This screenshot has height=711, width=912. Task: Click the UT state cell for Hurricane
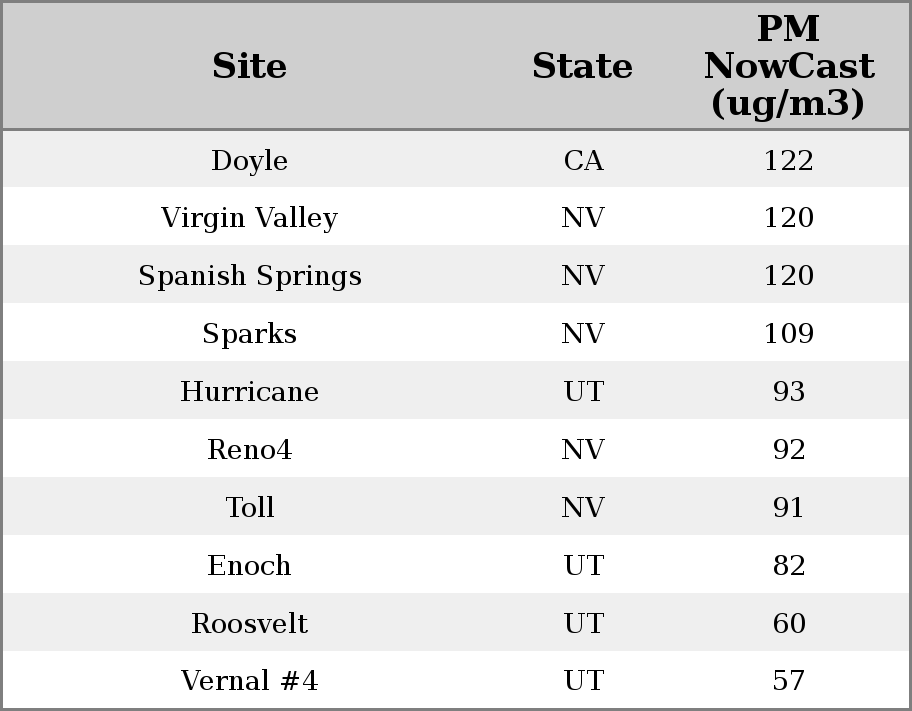click(583, 392)
